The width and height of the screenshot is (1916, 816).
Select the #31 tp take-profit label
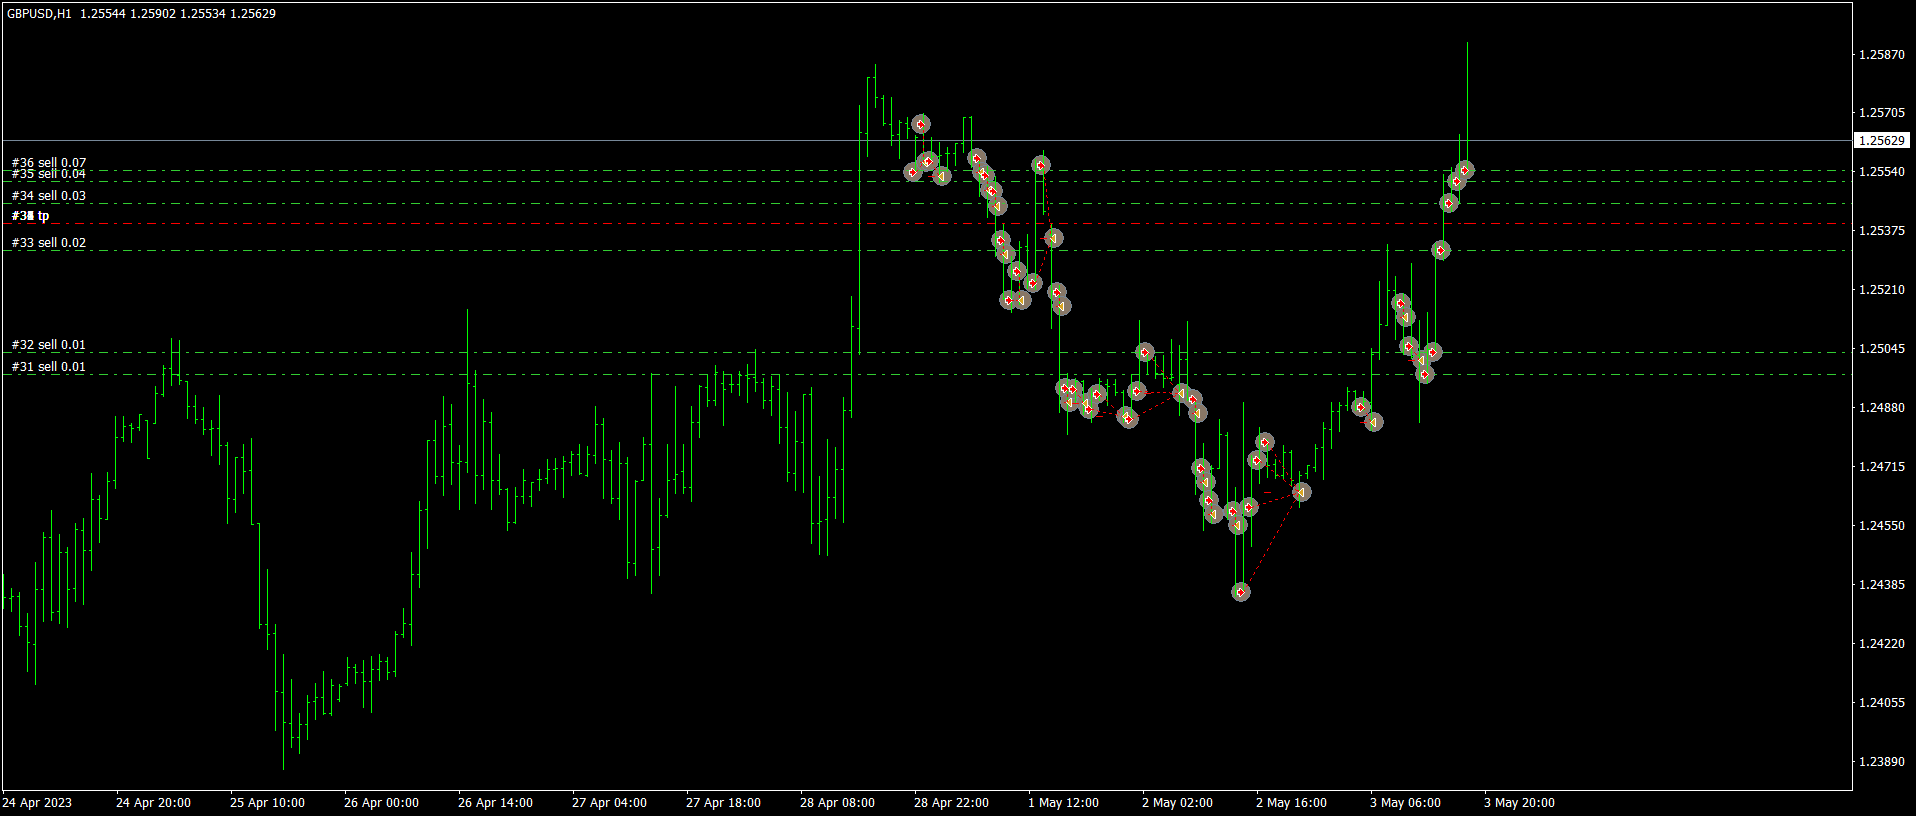pos(31,216)
